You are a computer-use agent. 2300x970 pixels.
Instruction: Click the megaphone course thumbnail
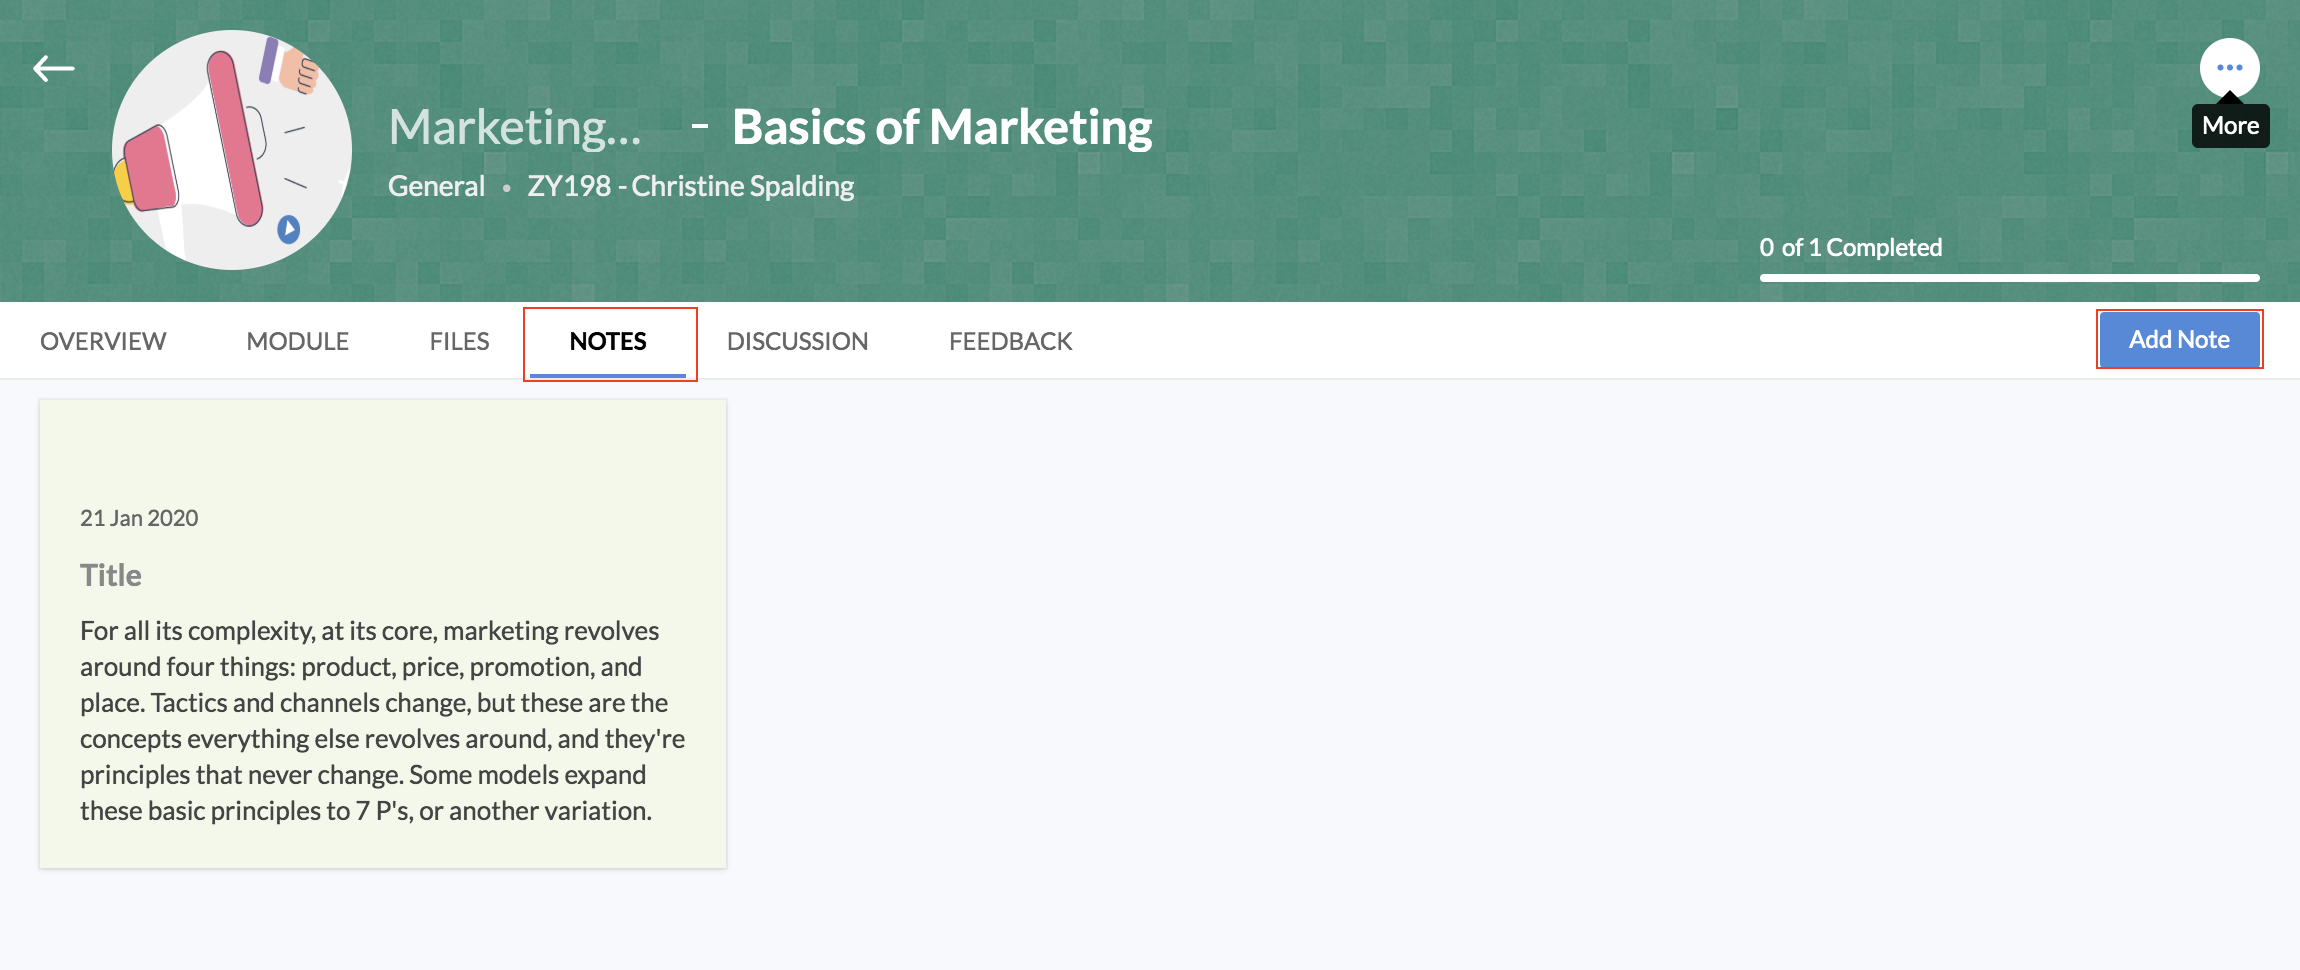[x=232, y=150]
